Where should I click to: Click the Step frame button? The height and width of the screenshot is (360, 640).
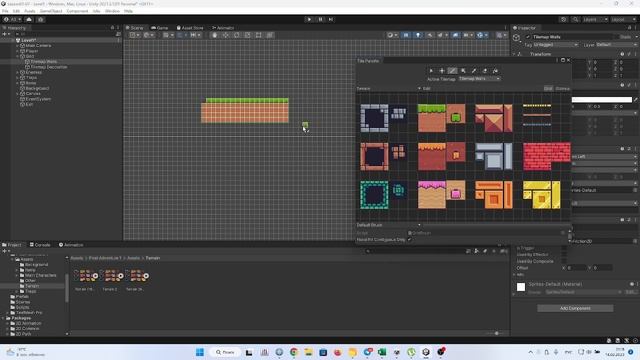331,19
